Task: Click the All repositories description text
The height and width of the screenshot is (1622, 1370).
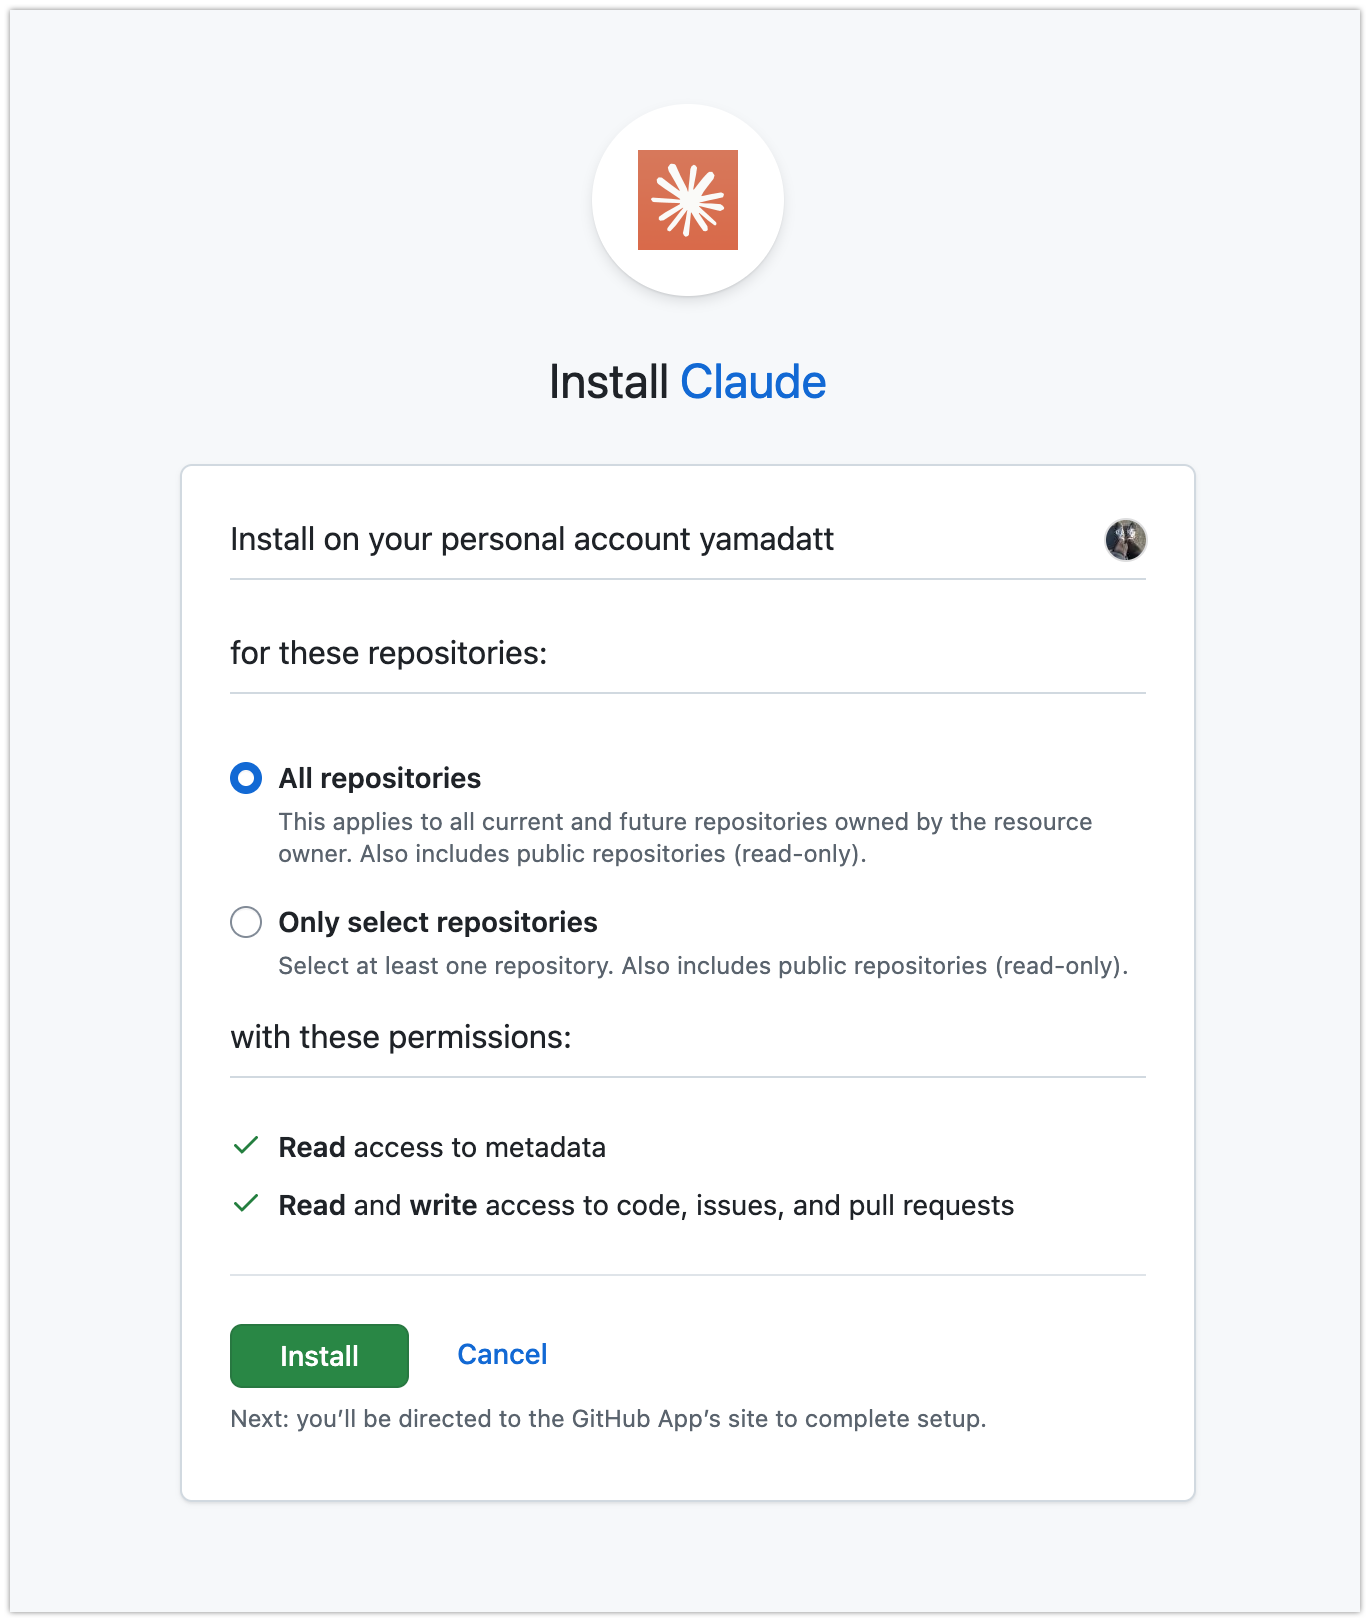Action: 685,837
